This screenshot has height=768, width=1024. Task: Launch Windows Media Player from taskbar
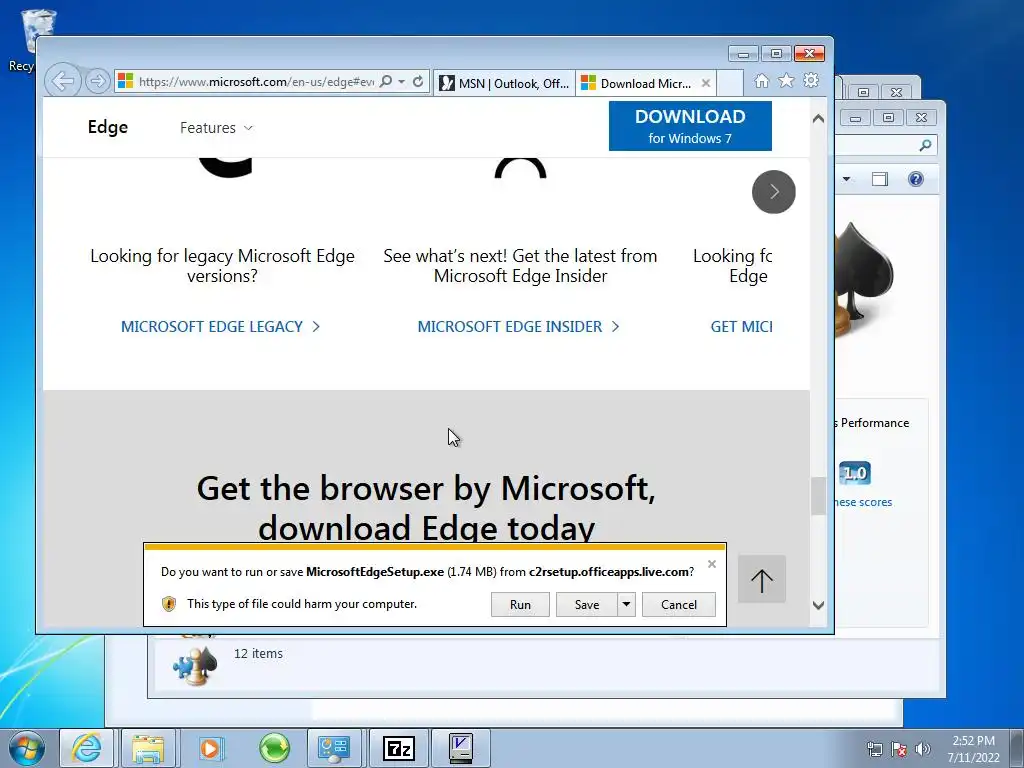(210, 748)
